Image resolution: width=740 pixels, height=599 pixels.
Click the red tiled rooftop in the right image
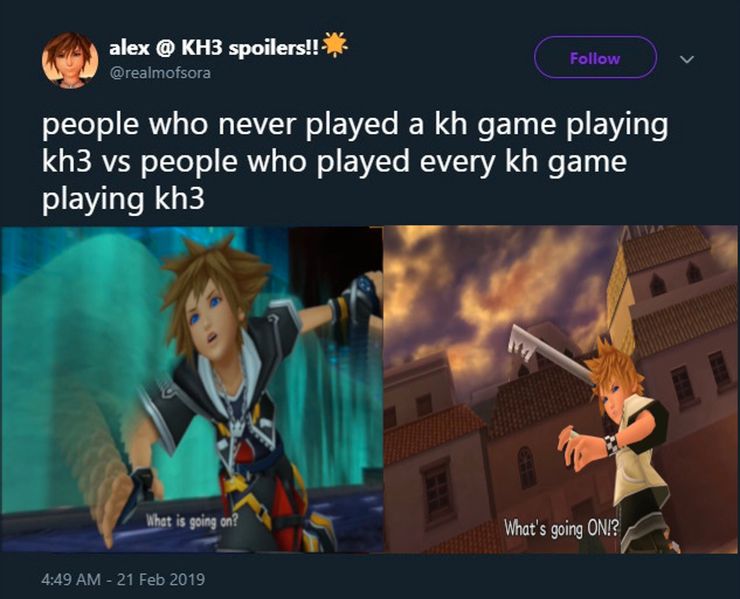pyautogui.click(x=432, y=432)
